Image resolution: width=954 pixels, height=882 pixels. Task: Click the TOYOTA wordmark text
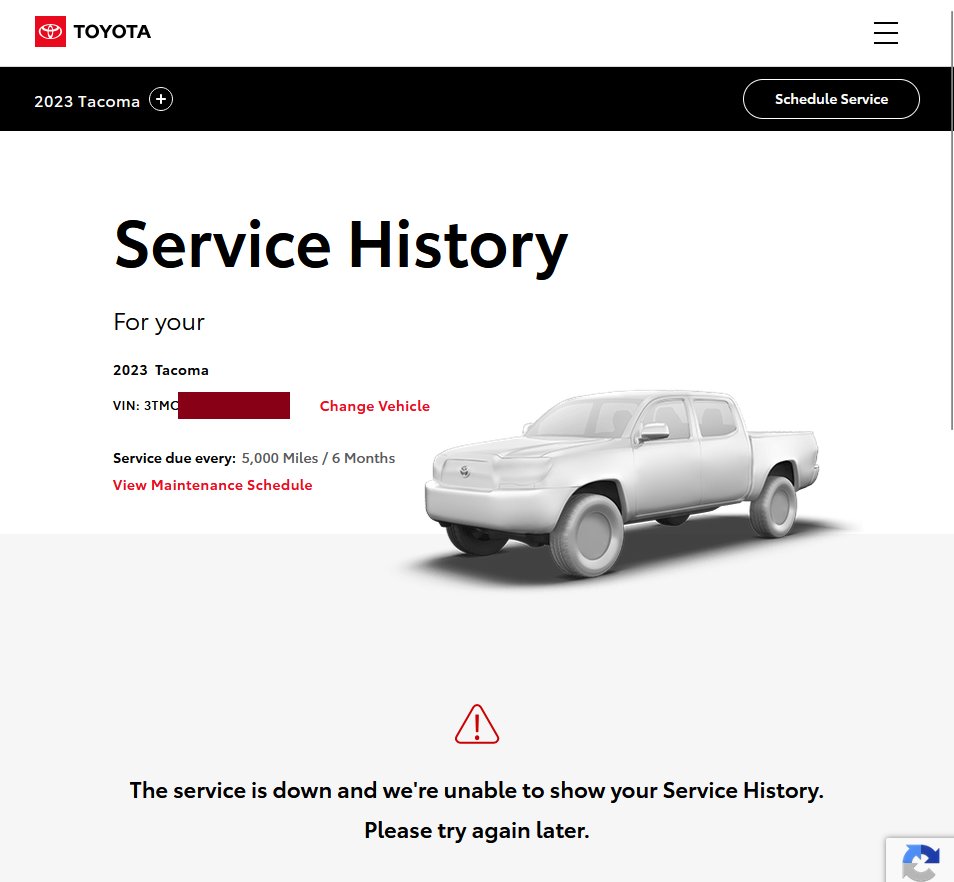point(113,32)
